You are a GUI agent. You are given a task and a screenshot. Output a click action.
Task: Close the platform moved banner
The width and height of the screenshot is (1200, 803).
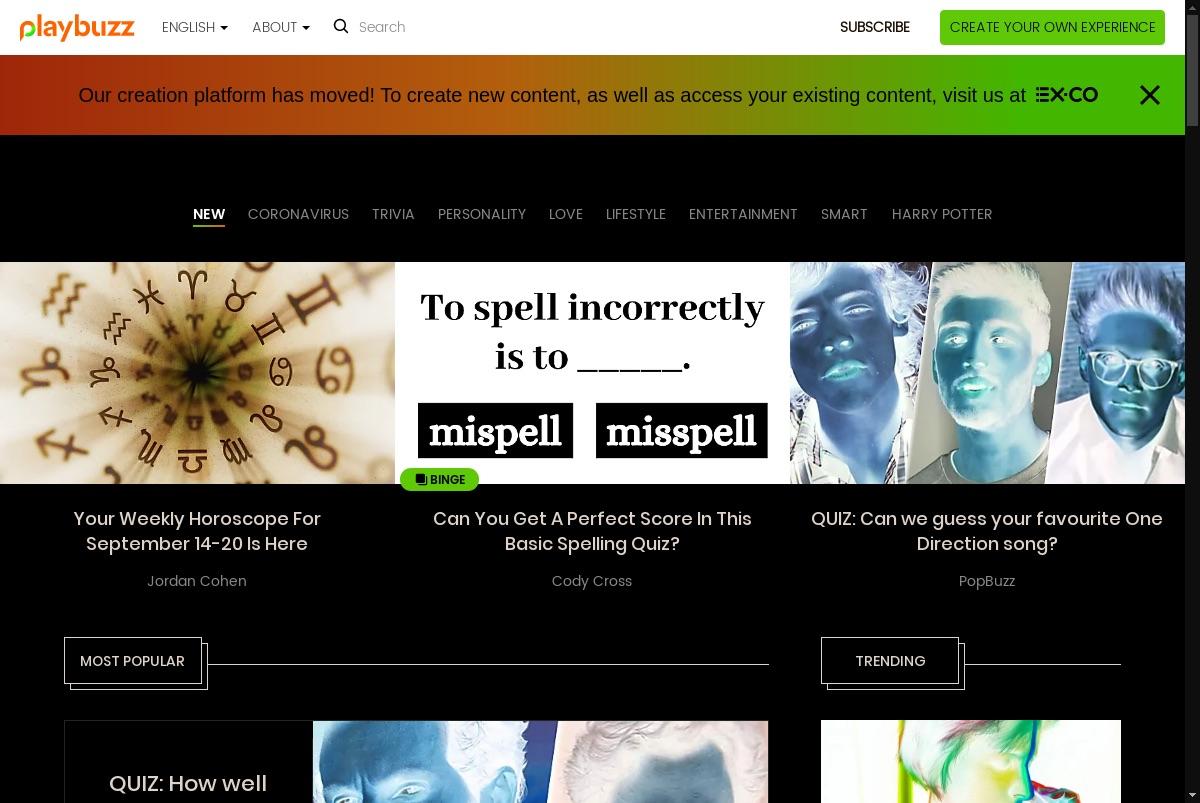[x=1150, y=95]
